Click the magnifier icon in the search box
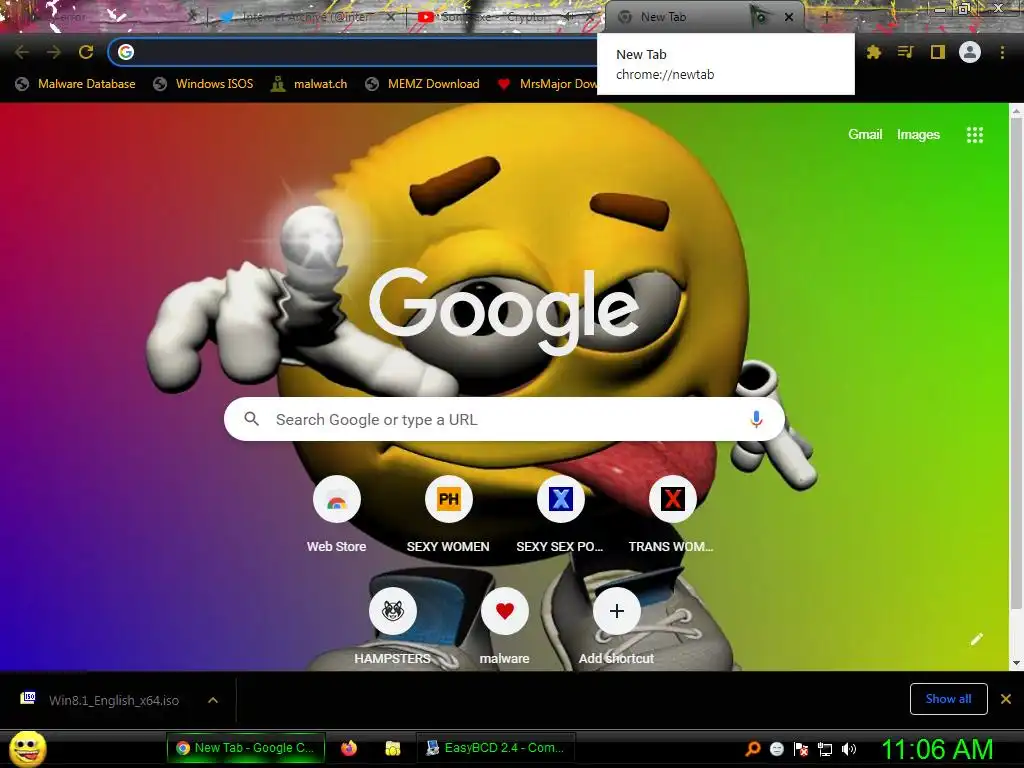 (251, 419)
